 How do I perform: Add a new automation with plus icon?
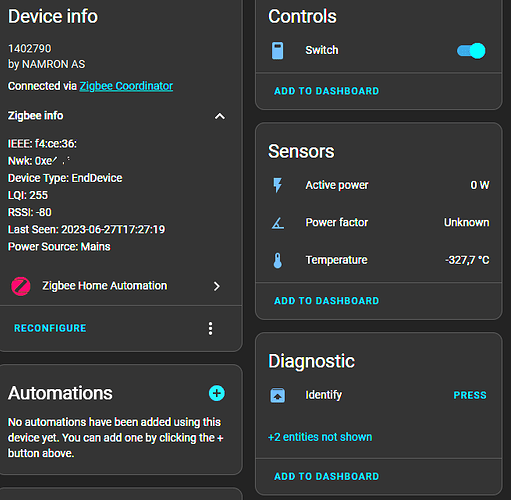coord(217,393)
